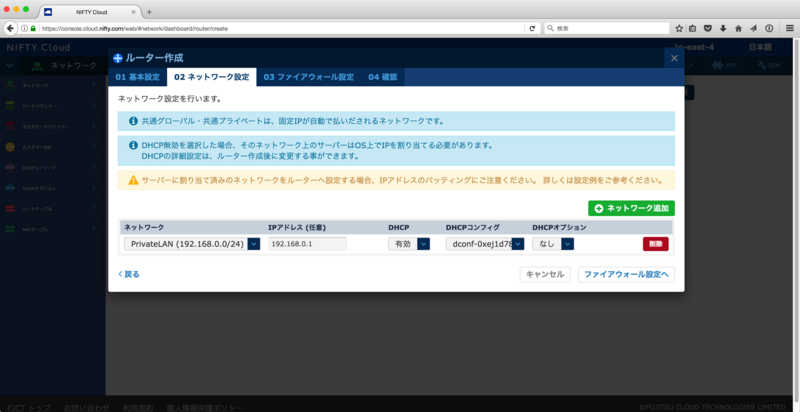Click the DHCPコンフィグ sidebar icon
The width and height of the screenshot is (800, 412).
point(10,167)
